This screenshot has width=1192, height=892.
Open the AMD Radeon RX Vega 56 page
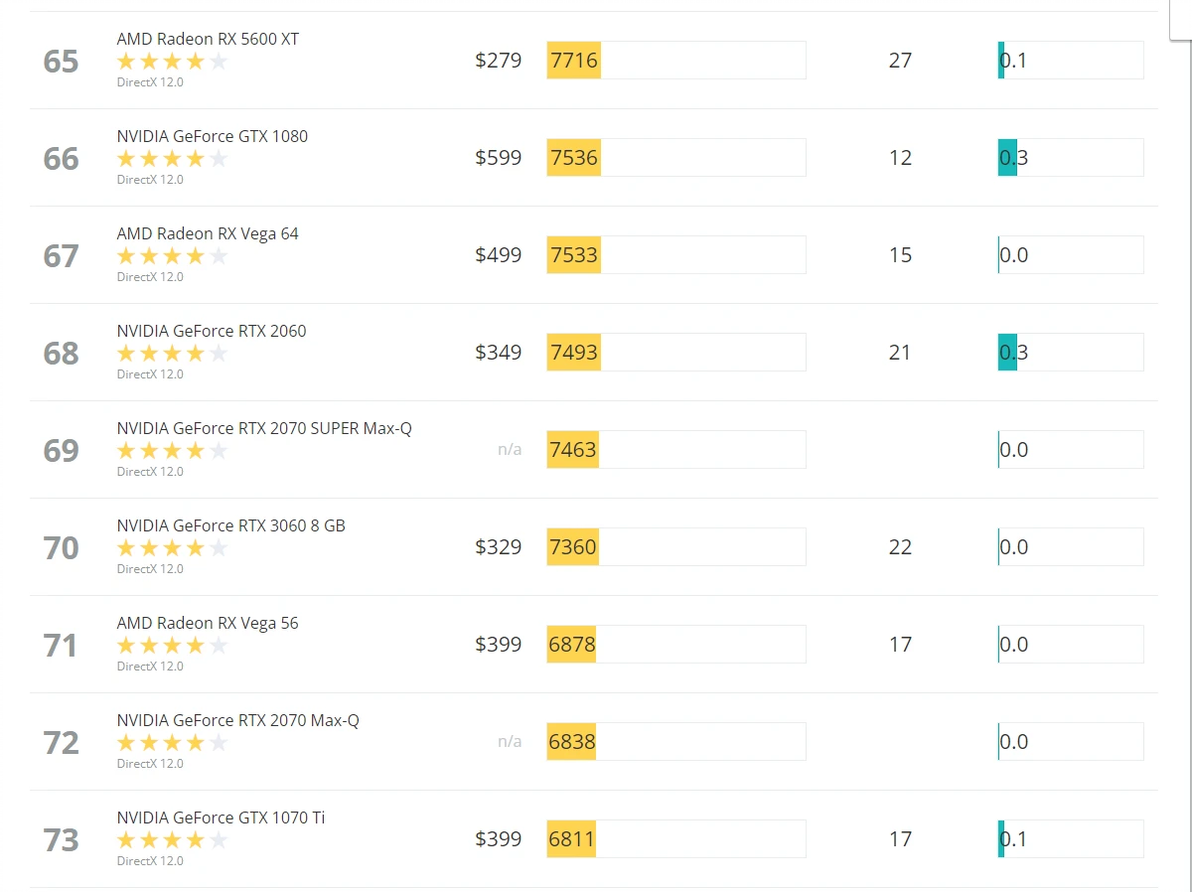tap(207, 623)
